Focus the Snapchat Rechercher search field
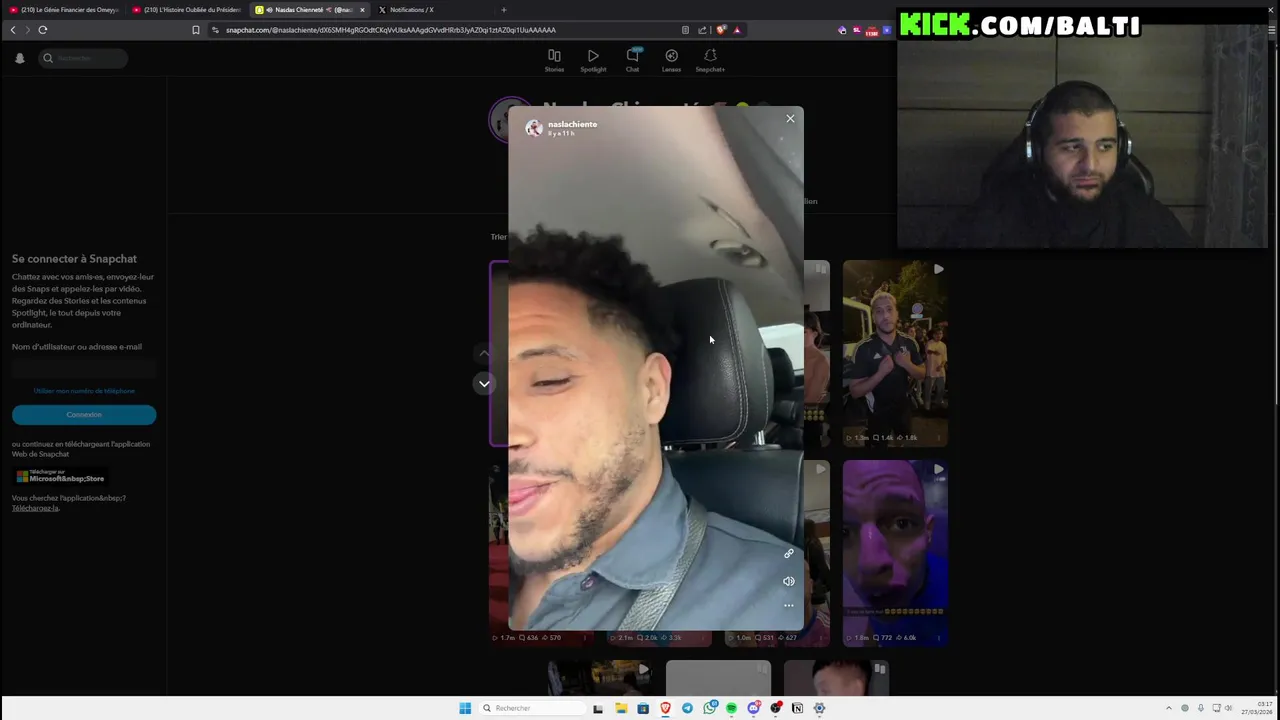 [x=84, y=58]
